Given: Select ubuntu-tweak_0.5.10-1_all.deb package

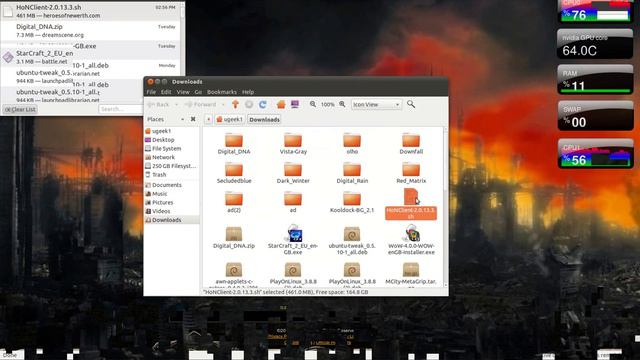Looking at the screenshot, I should click(352, 241).
